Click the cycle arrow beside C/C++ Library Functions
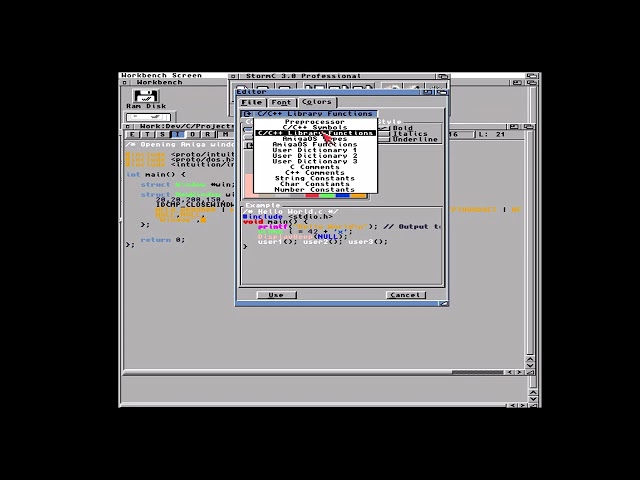The height and width of the screenshot is (480, 640). pyautogui.click(x=247, y=113)
